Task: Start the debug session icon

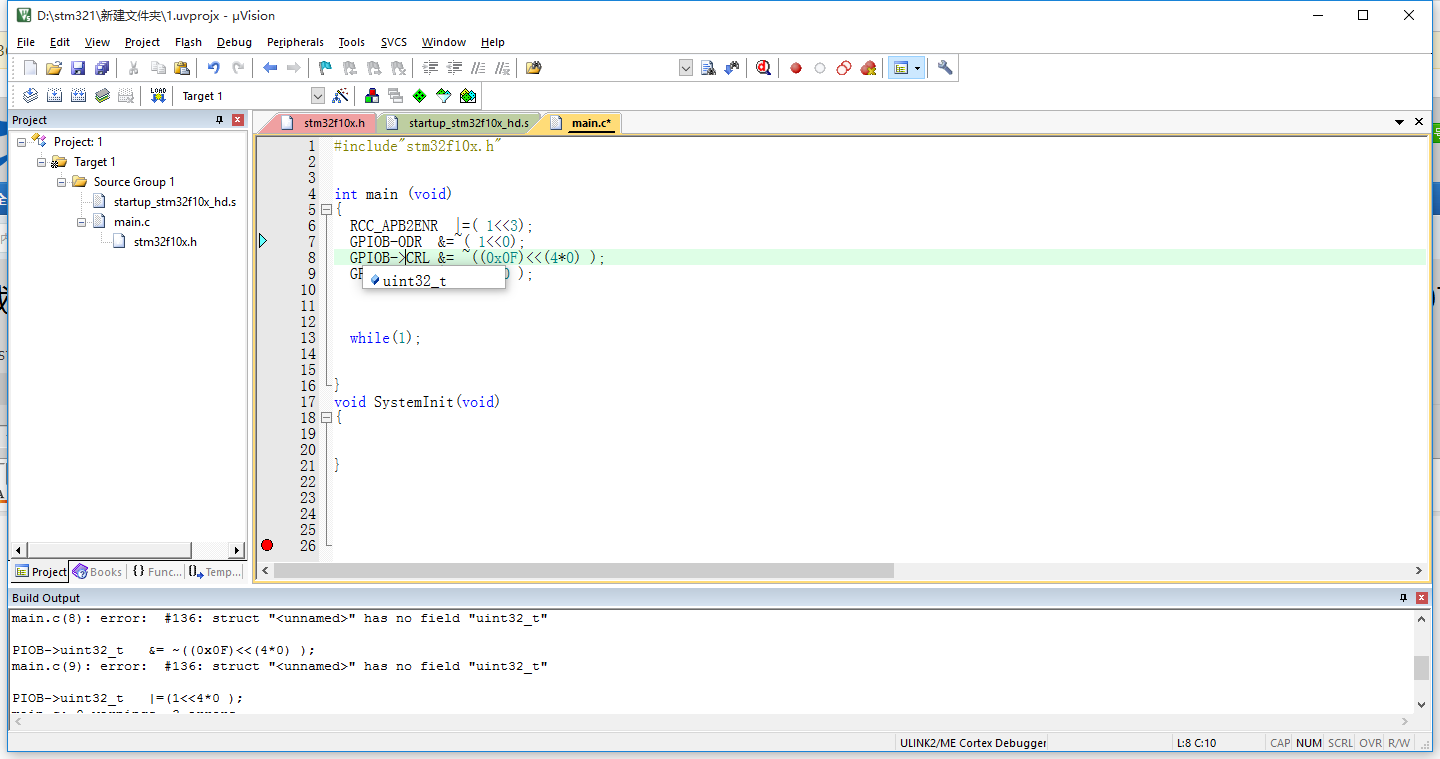Action: tap(763, 68)
